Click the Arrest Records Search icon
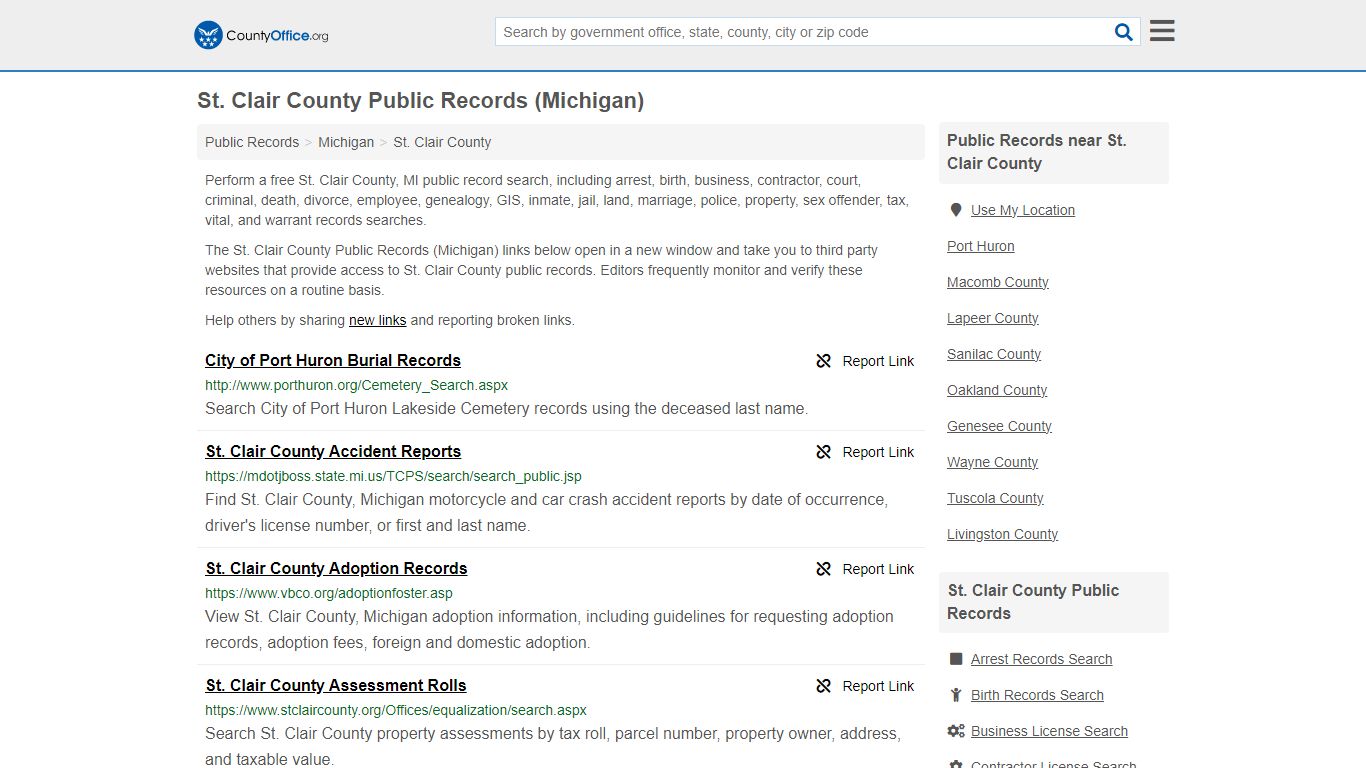 pos(956,659)
